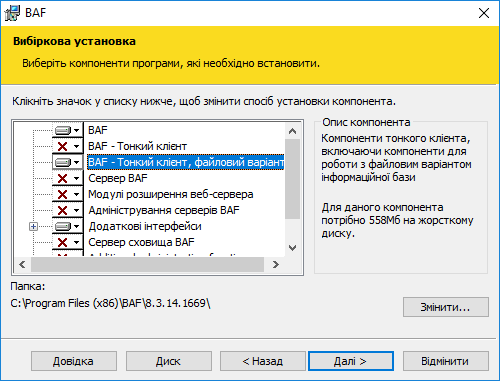This screenshot has height=381, width=500.
Task: Proceed with the Далі button
Action: point(351,361)
